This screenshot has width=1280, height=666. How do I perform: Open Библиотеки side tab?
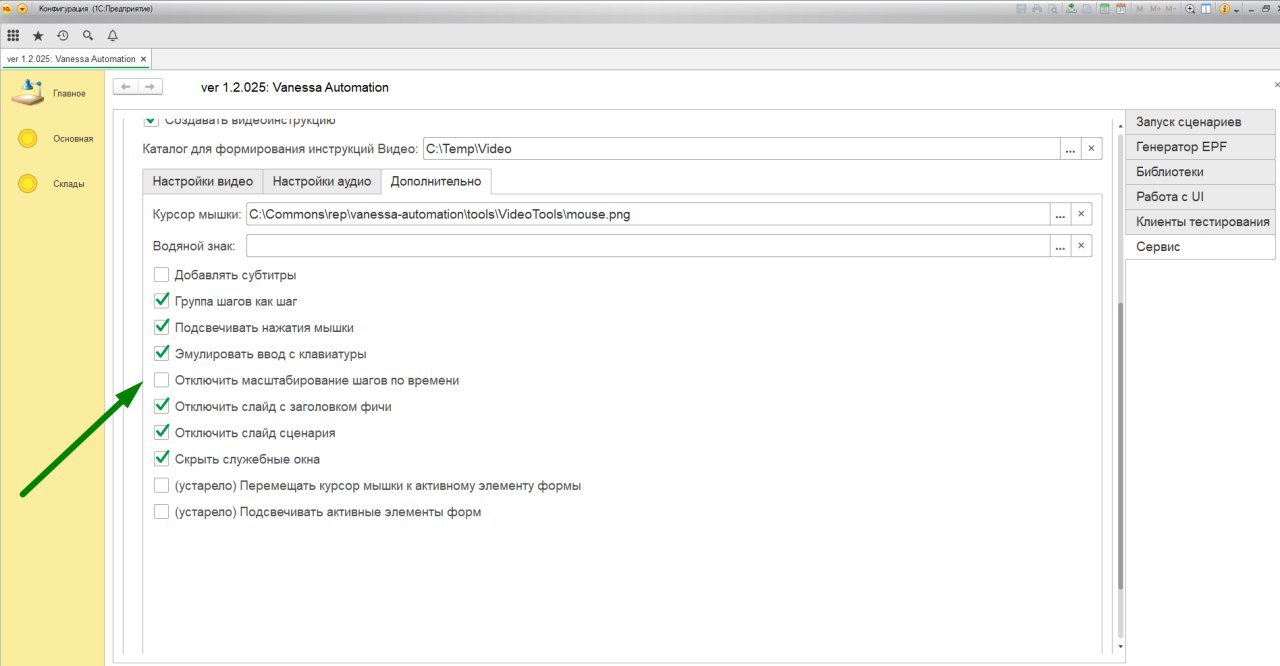pyautogui.click(x=1200, y=172)
